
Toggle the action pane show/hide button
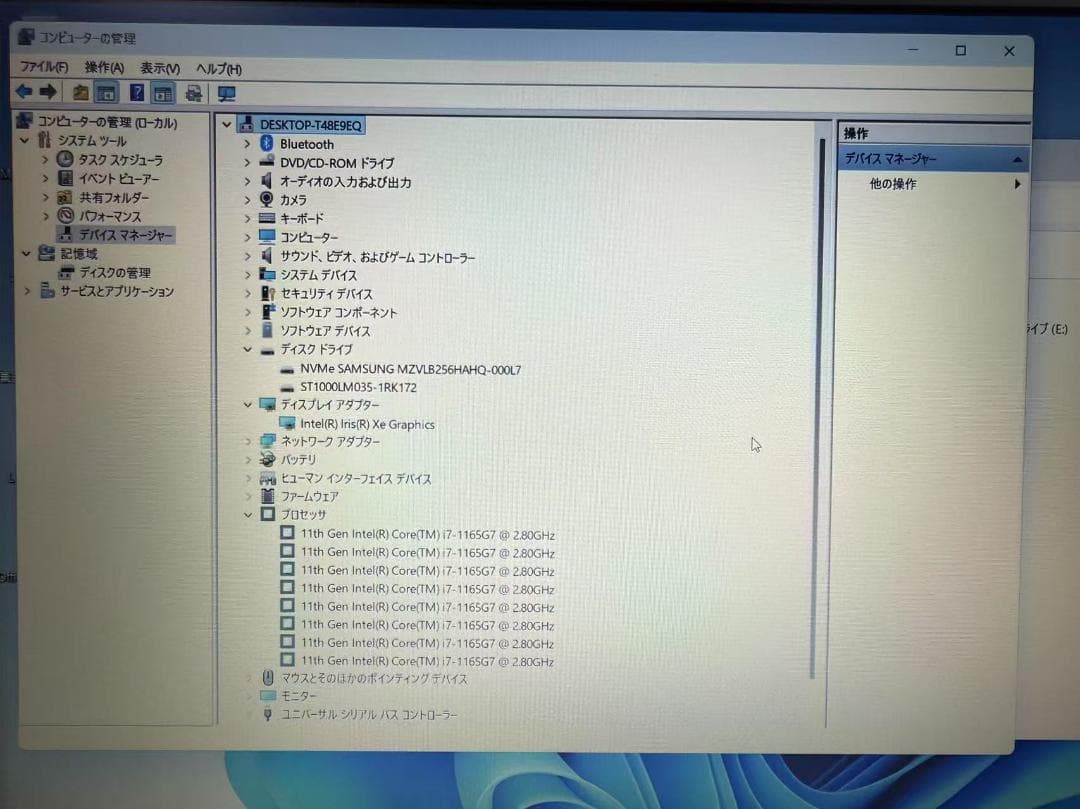[x=164, y=93]
